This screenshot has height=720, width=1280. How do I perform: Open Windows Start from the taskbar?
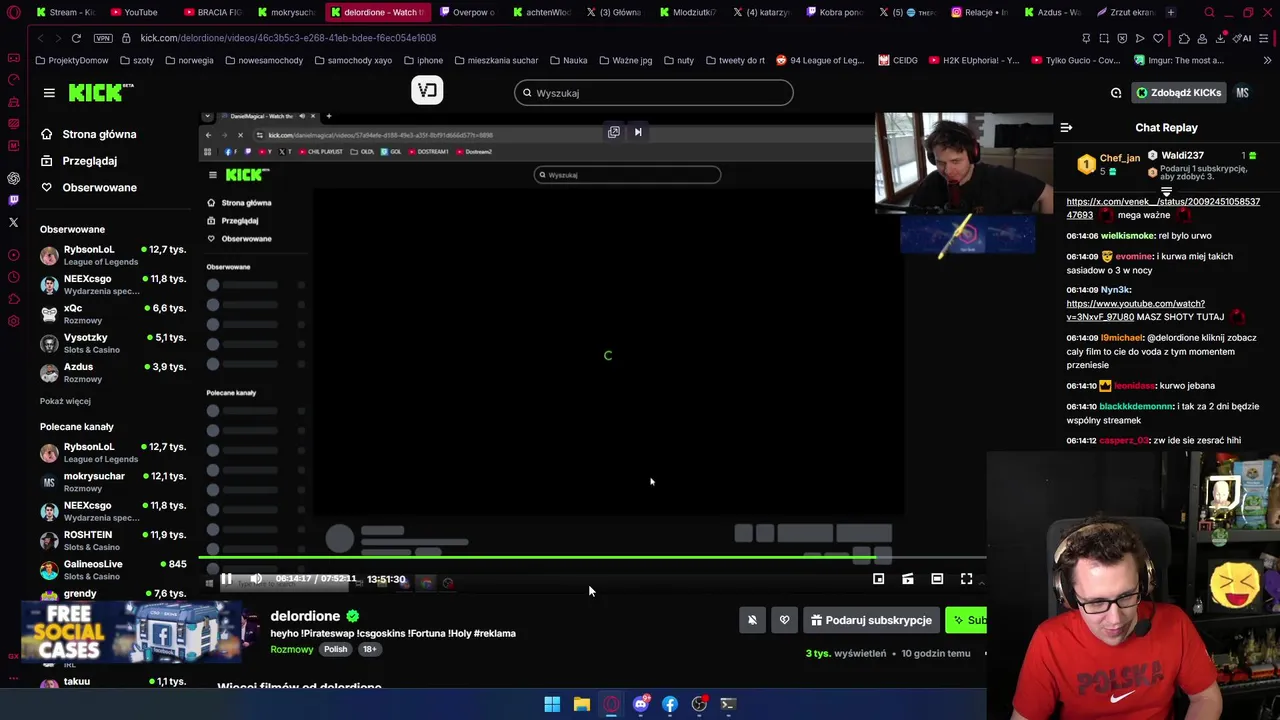[x=552, y=704]
